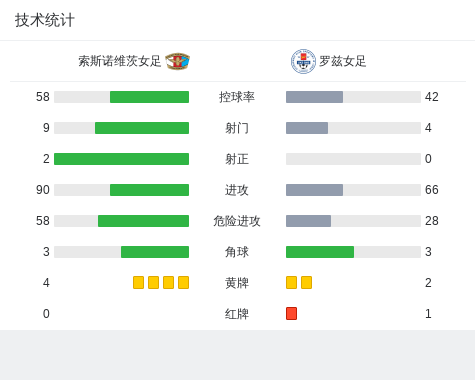The image size is (475, 380).
Task: Click the 索斯诺维茨女足 team crest icon
Action: pos(177,61)
